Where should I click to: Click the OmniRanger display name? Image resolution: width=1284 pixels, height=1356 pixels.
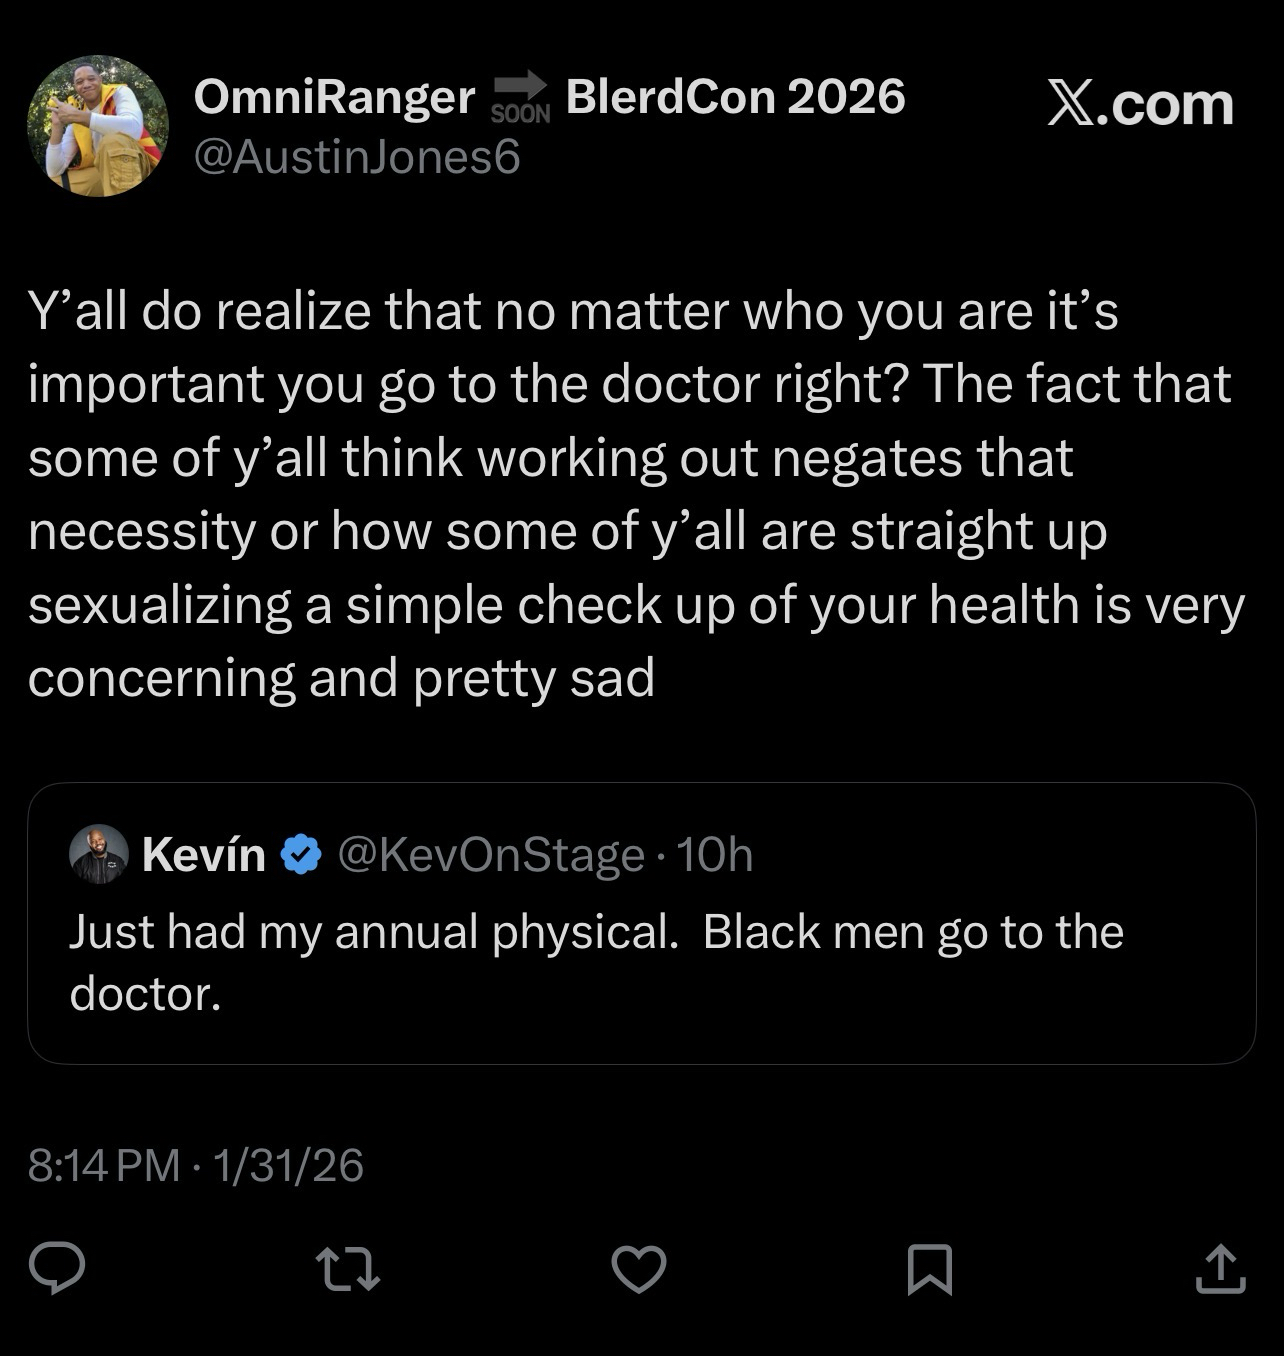(x=334, y=97)
